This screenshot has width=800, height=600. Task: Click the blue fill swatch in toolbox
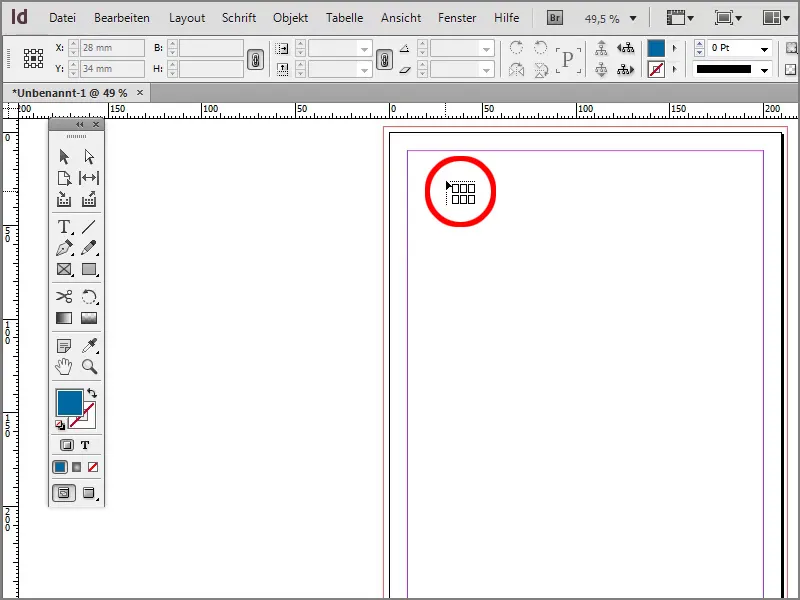[x=69, y=403]
